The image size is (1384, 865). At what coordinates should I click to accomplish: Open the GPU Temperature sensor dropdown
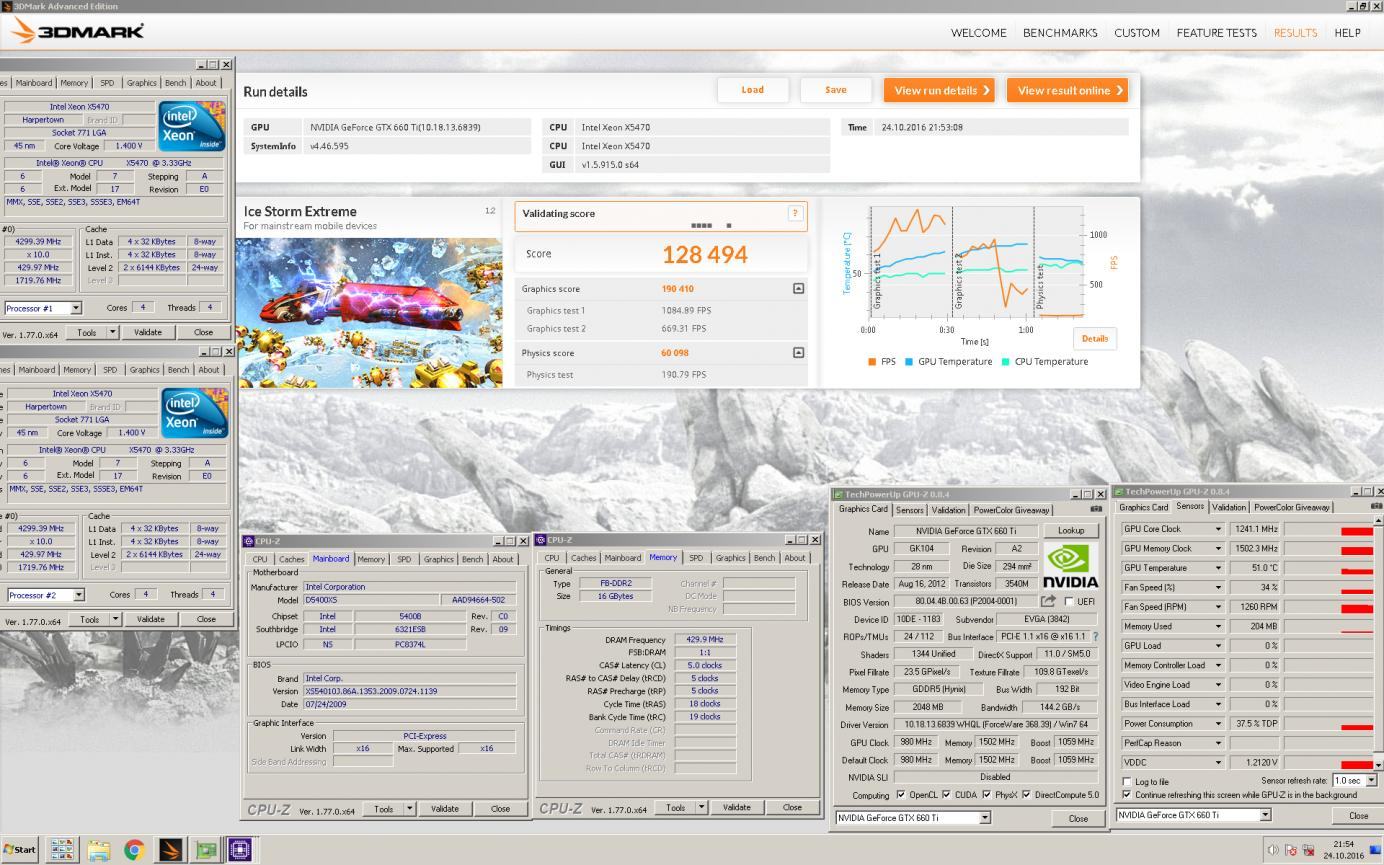[1218, 568]
